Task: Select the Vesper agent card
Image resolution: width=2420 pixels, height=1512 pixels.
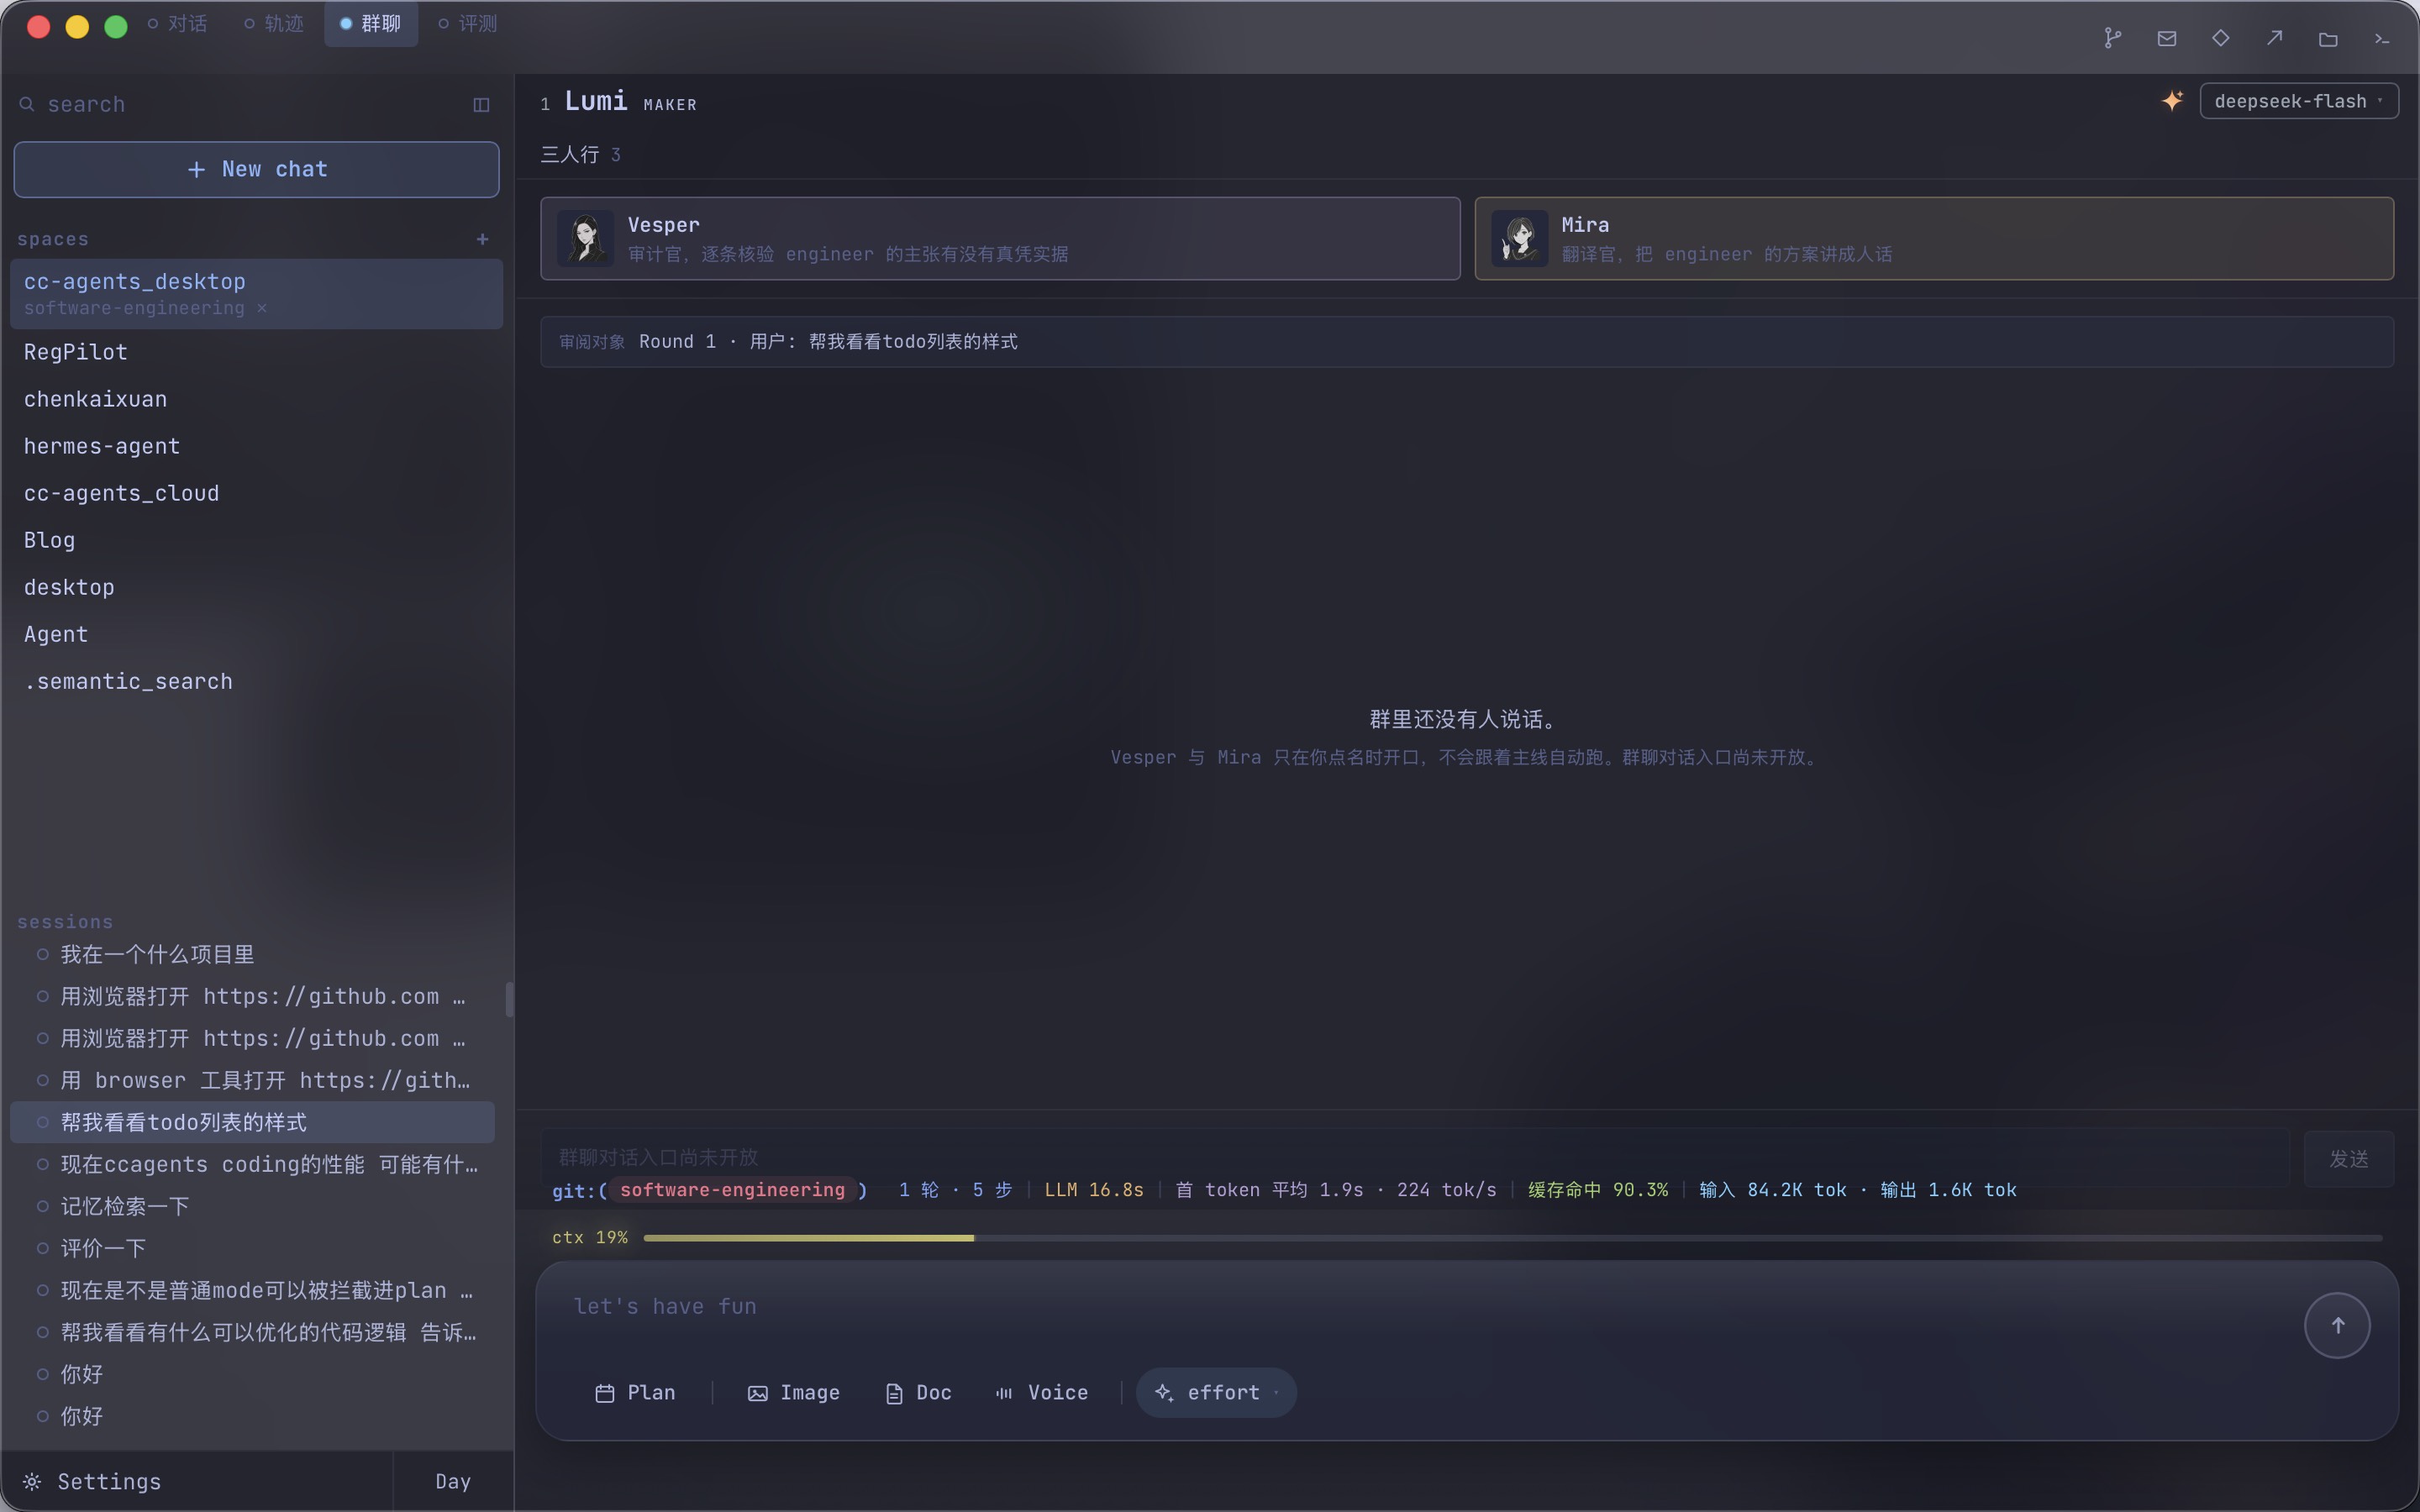Action: (x=1000, y=238)
